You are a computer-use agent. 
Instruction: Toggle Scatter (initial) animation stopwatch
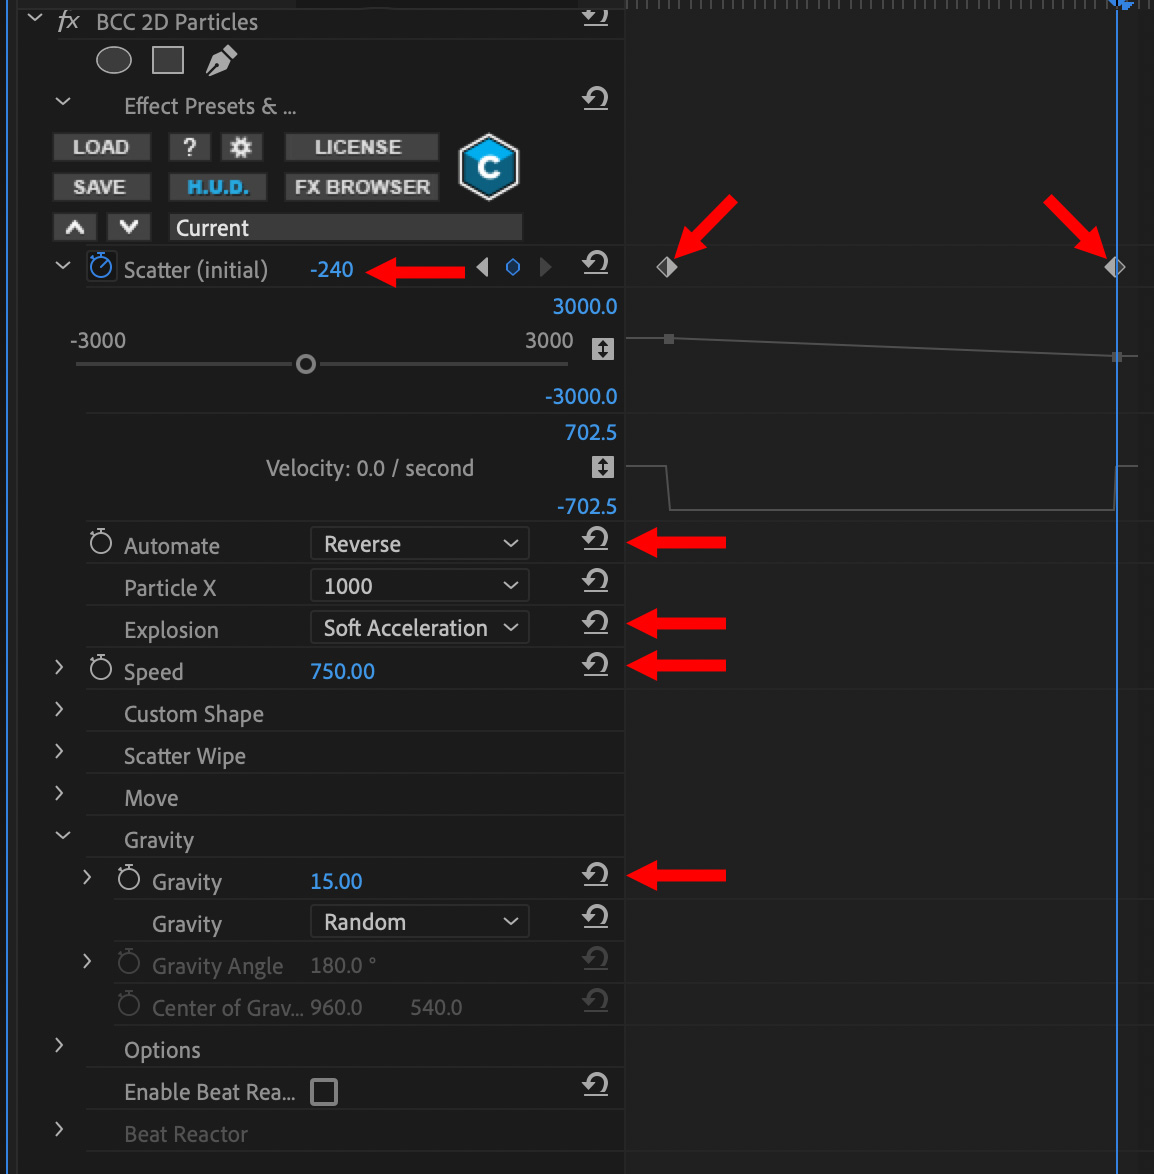101,267
